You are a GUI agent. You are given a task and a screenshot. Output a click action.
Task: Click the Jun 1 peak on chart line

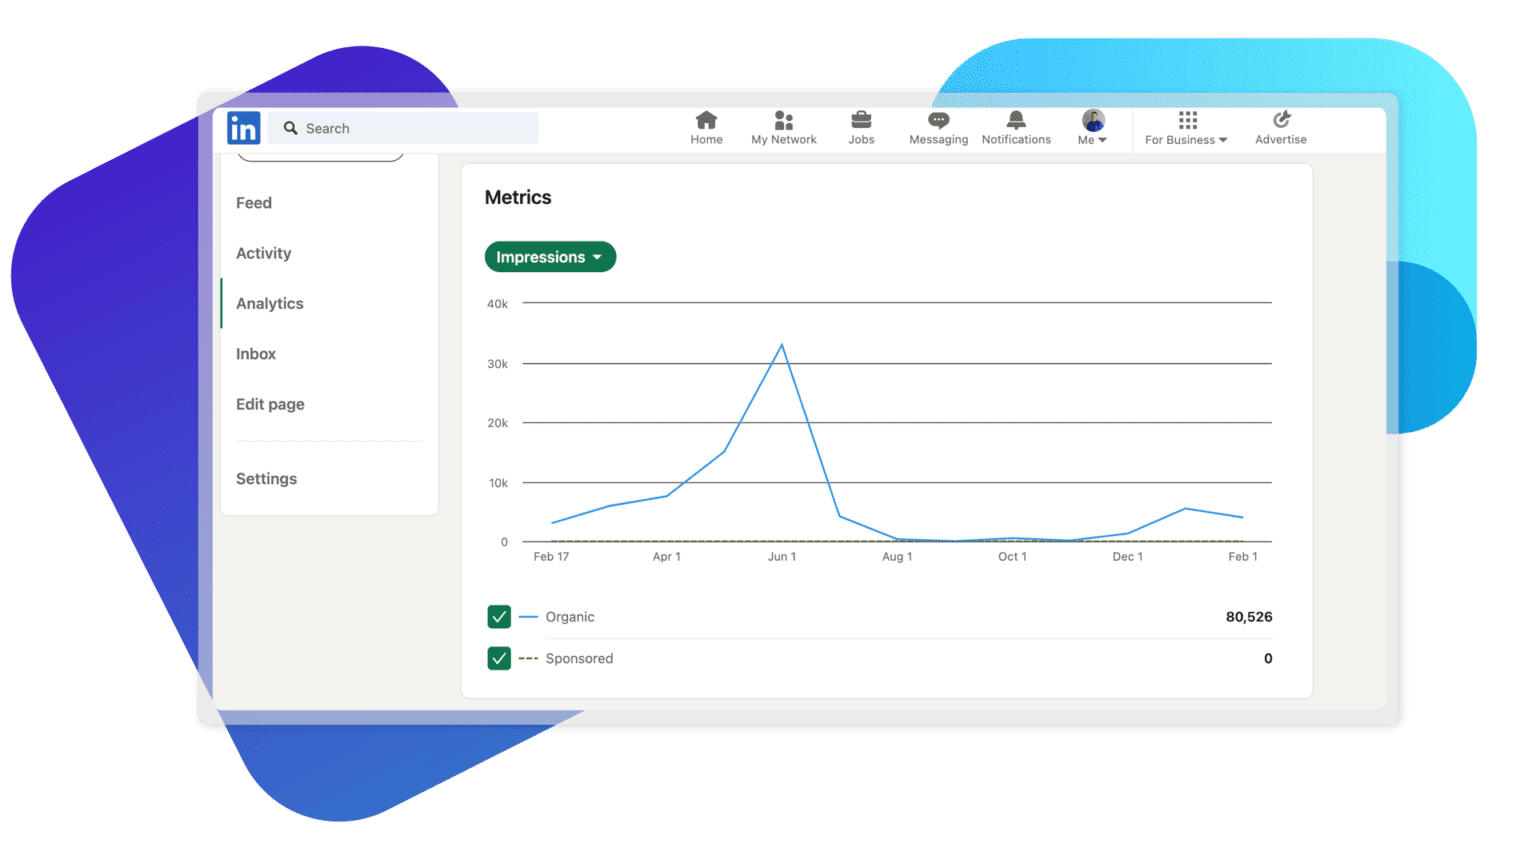(x=781, y=346)
